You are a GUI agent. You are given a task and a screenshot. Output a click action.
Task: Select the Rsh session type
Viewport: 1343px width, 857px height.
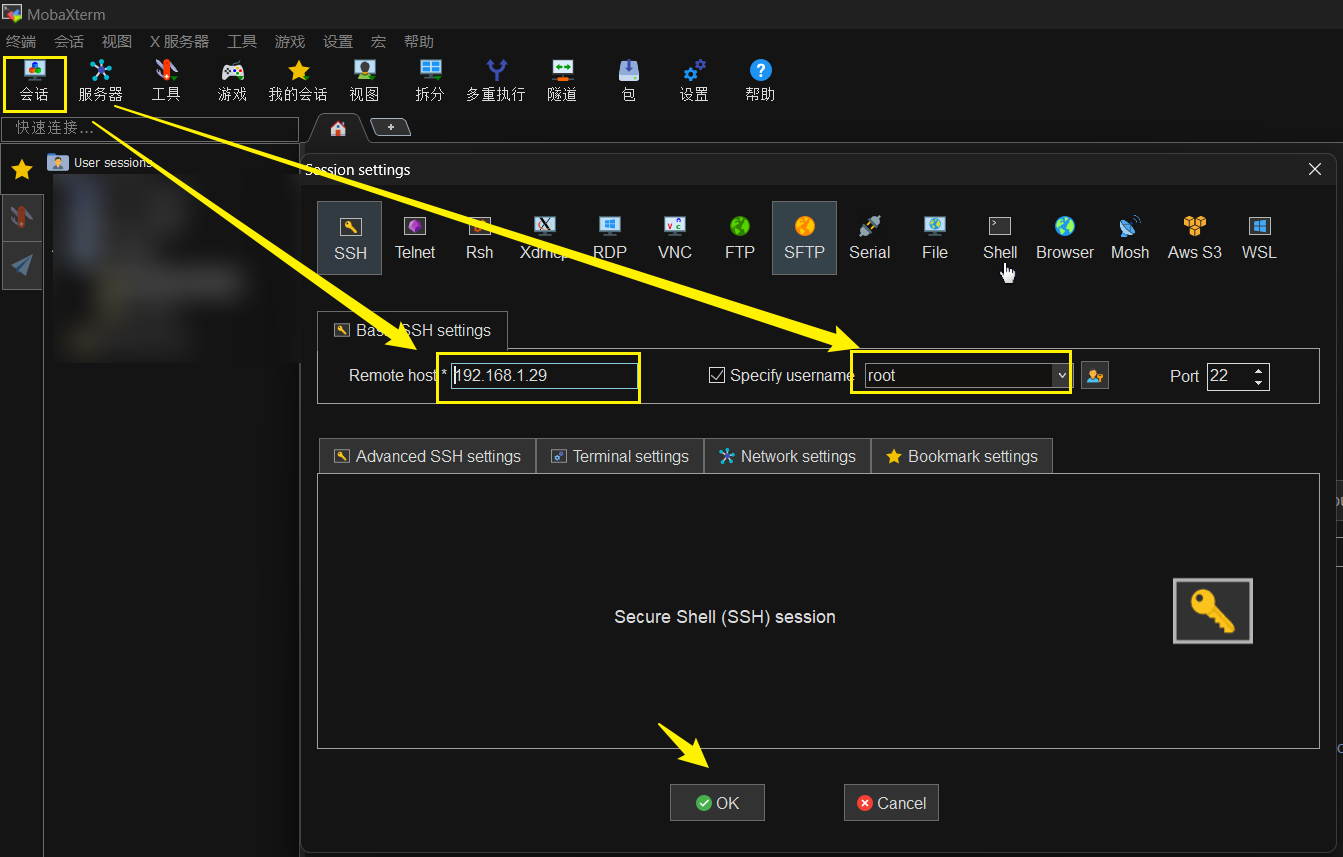pyautogui.click(x=480, y=238)
